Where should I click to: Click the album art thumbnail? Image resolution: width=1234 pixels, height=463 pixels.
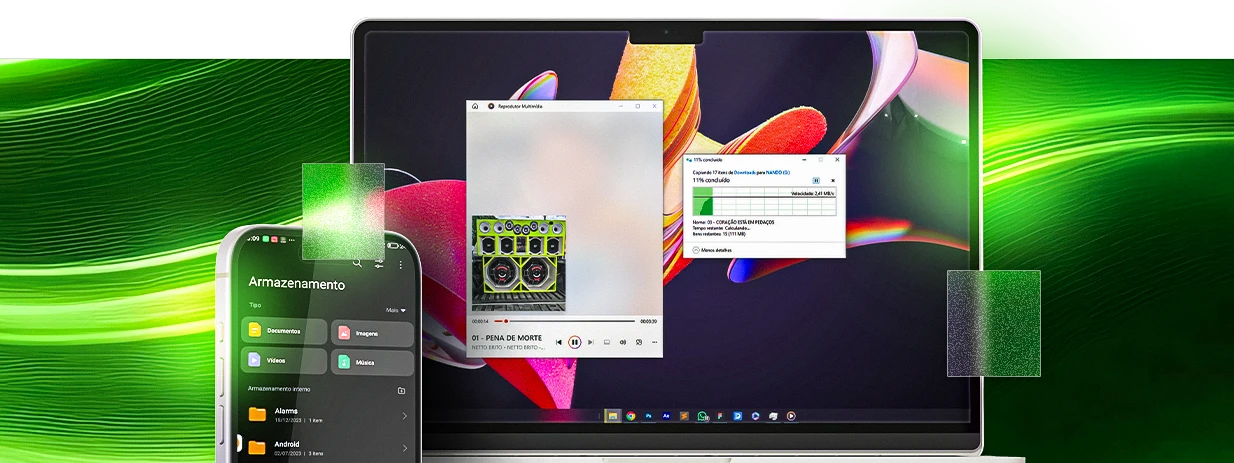[520, 264]
